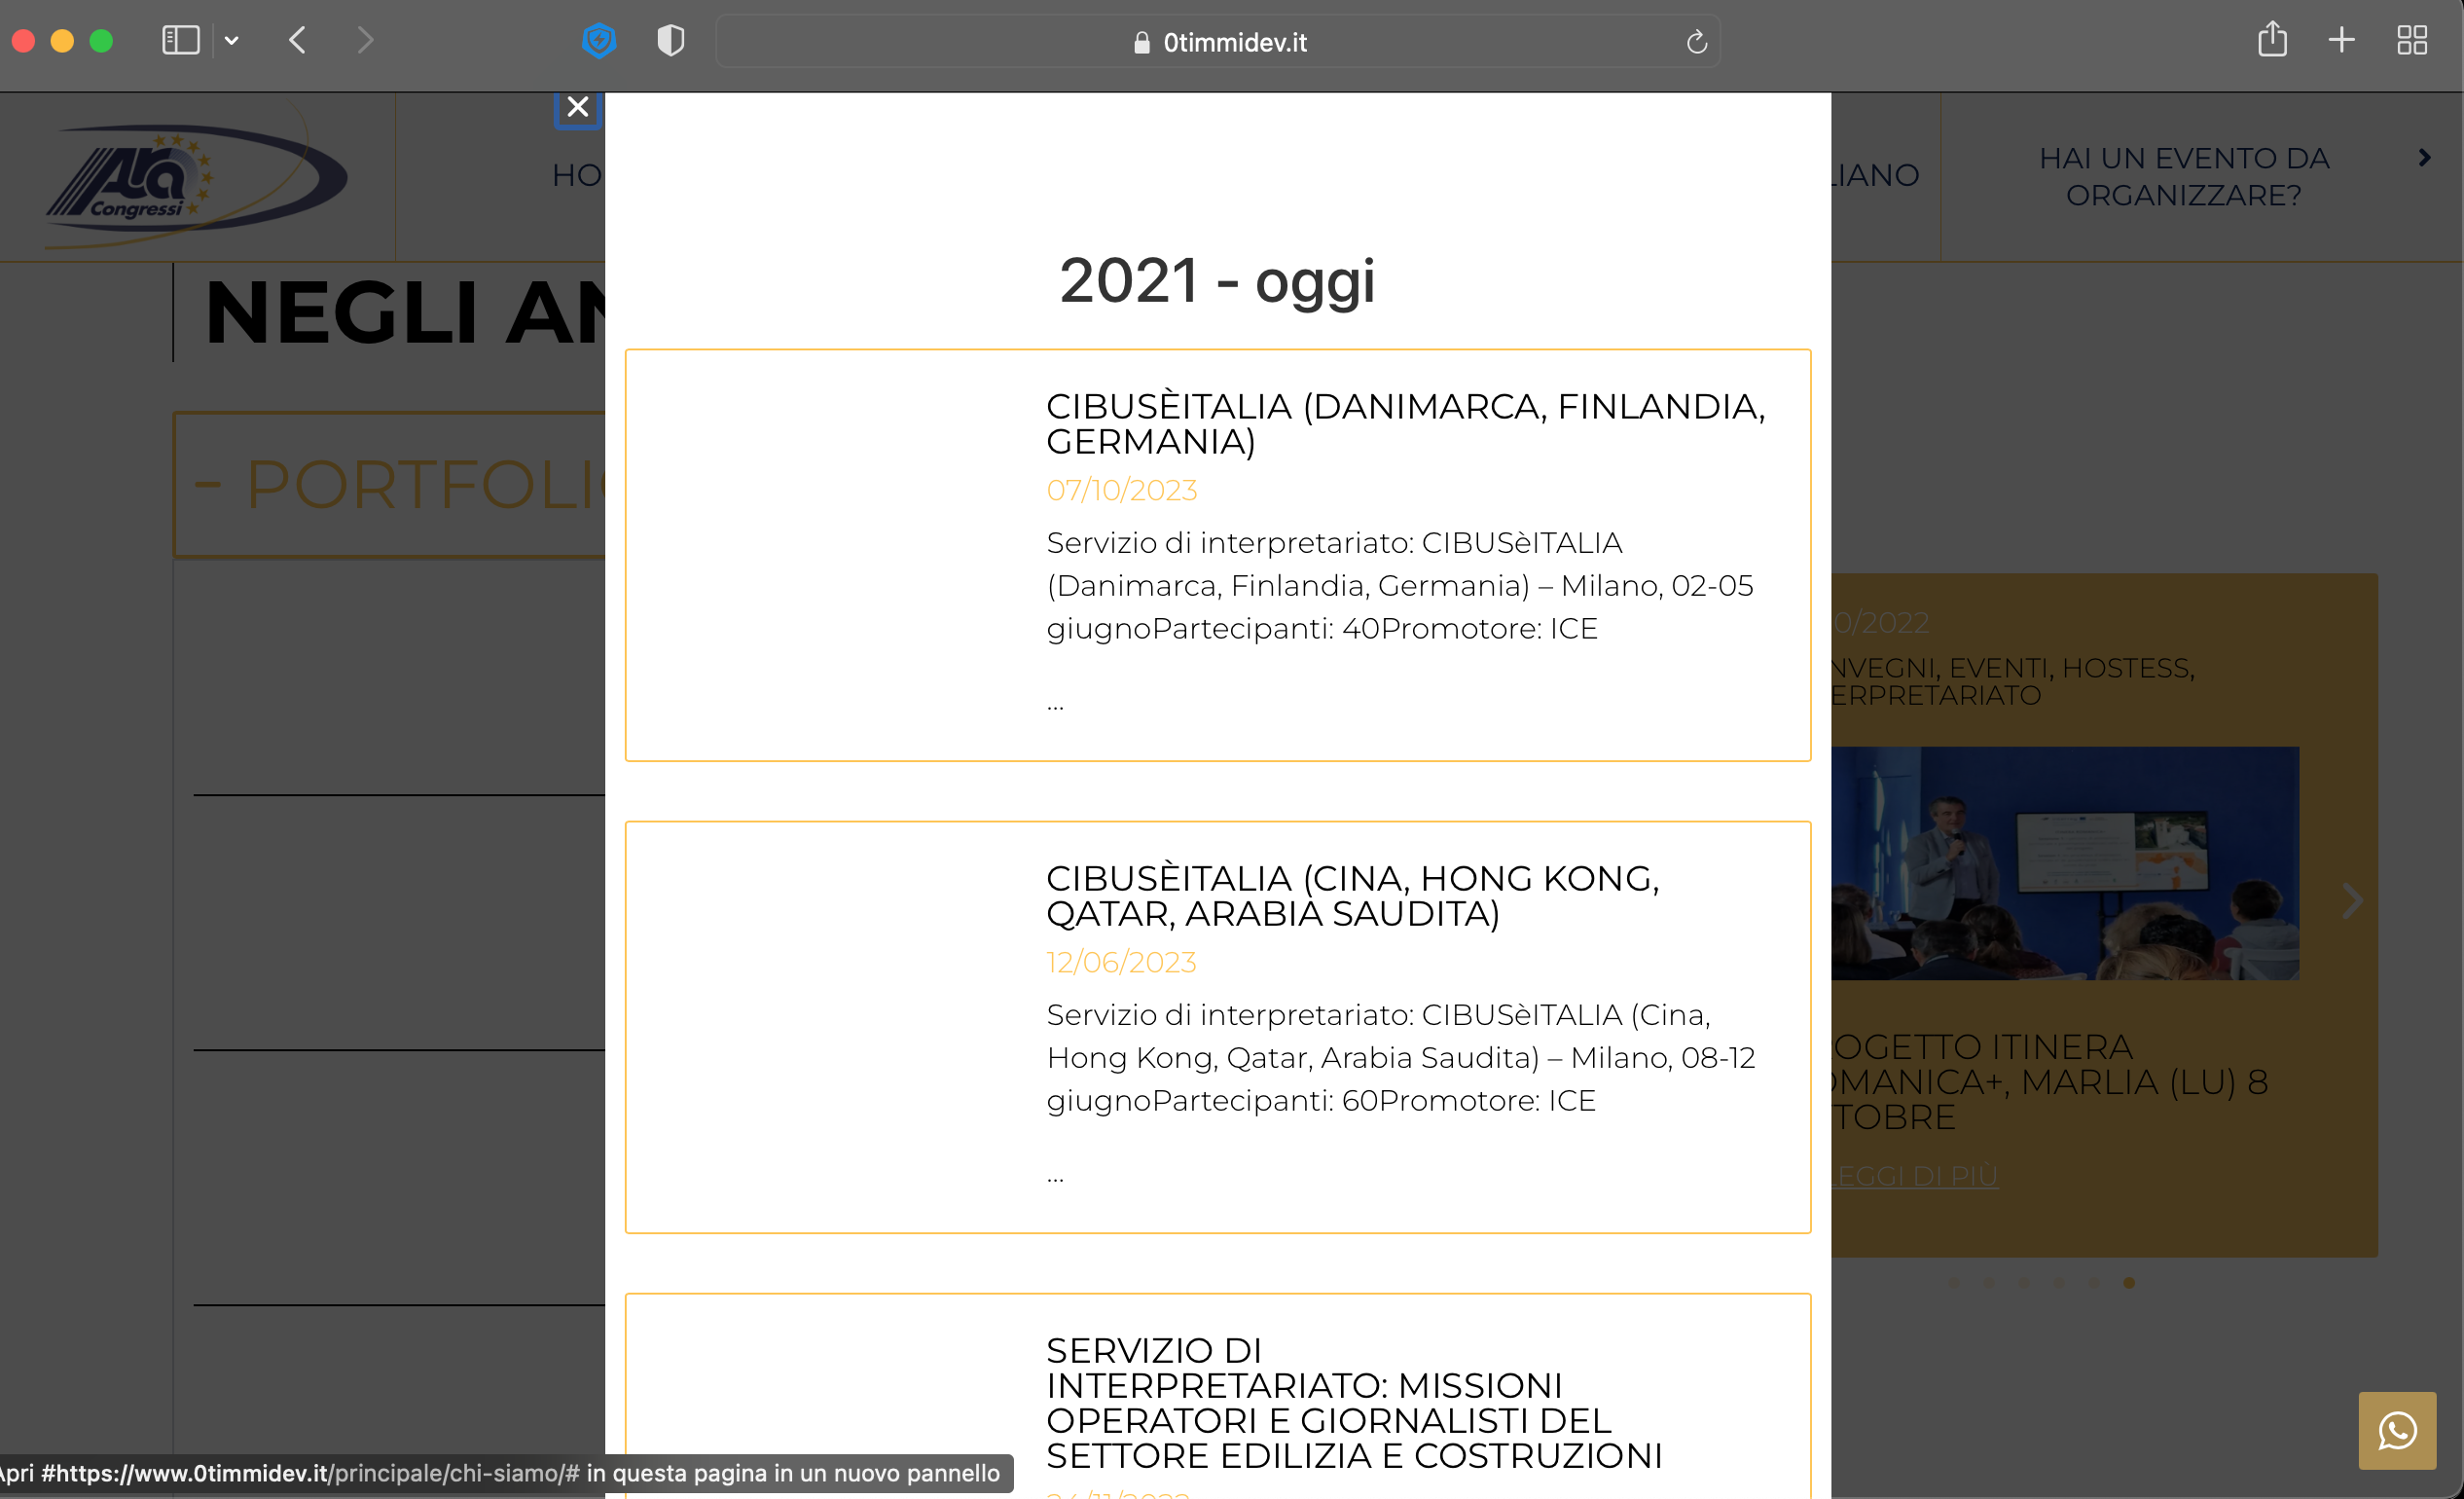
Task: Go back with the back arrow
Action: point(297,40)
